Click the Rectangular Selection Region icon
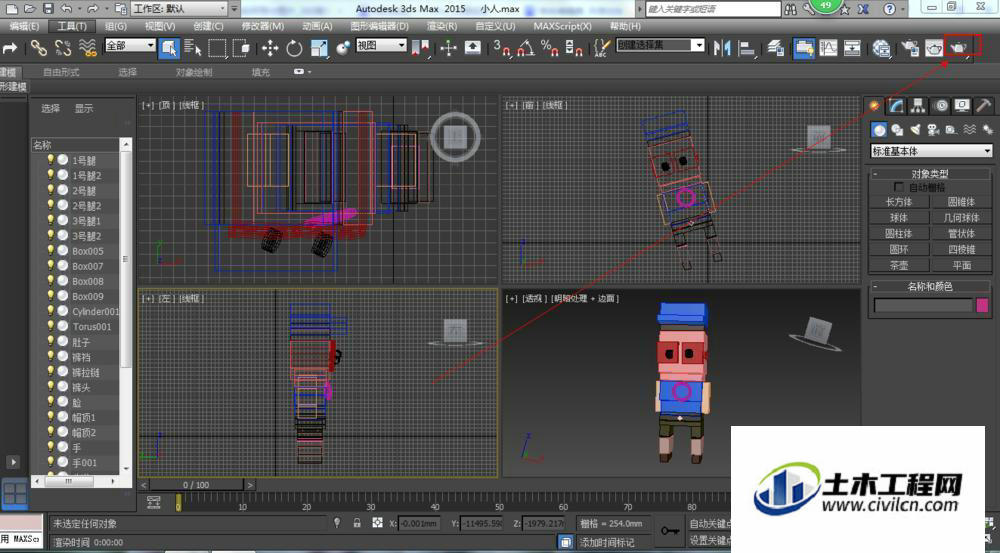The height and width of the screenshot is (553, 1000). click(x=217, y=48)
